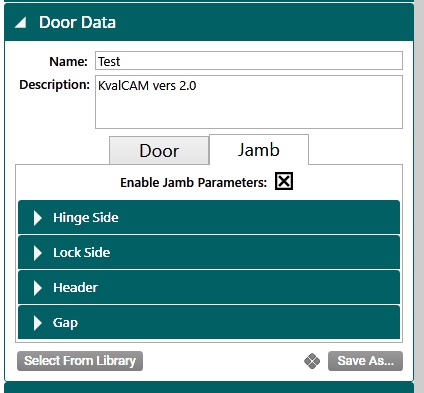Expand the Lock Side section
424x393 pixels.
coord(209,252)
